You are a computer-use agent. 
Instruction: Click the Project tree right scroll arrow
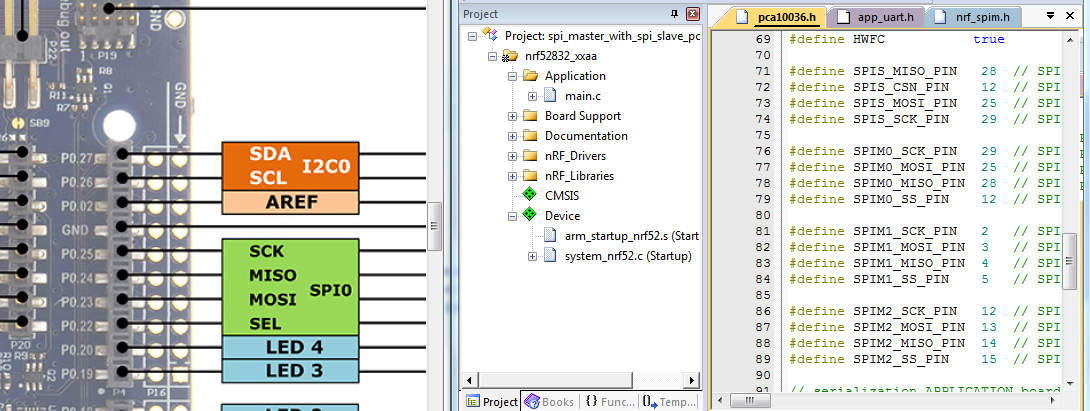(x=692, y=380)
